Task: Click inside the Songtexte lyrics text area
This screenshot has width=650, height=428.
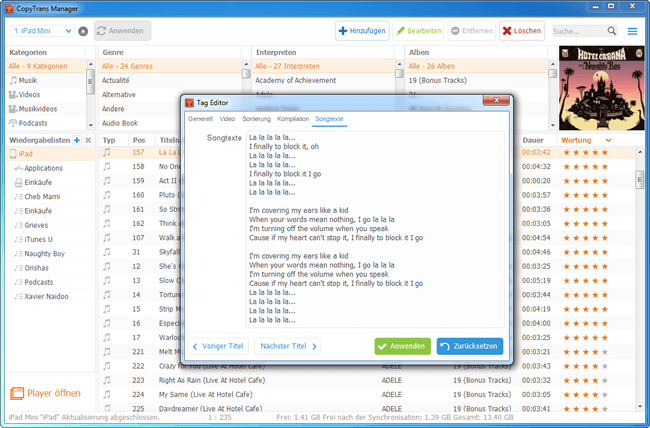Action: click(375, 229)
